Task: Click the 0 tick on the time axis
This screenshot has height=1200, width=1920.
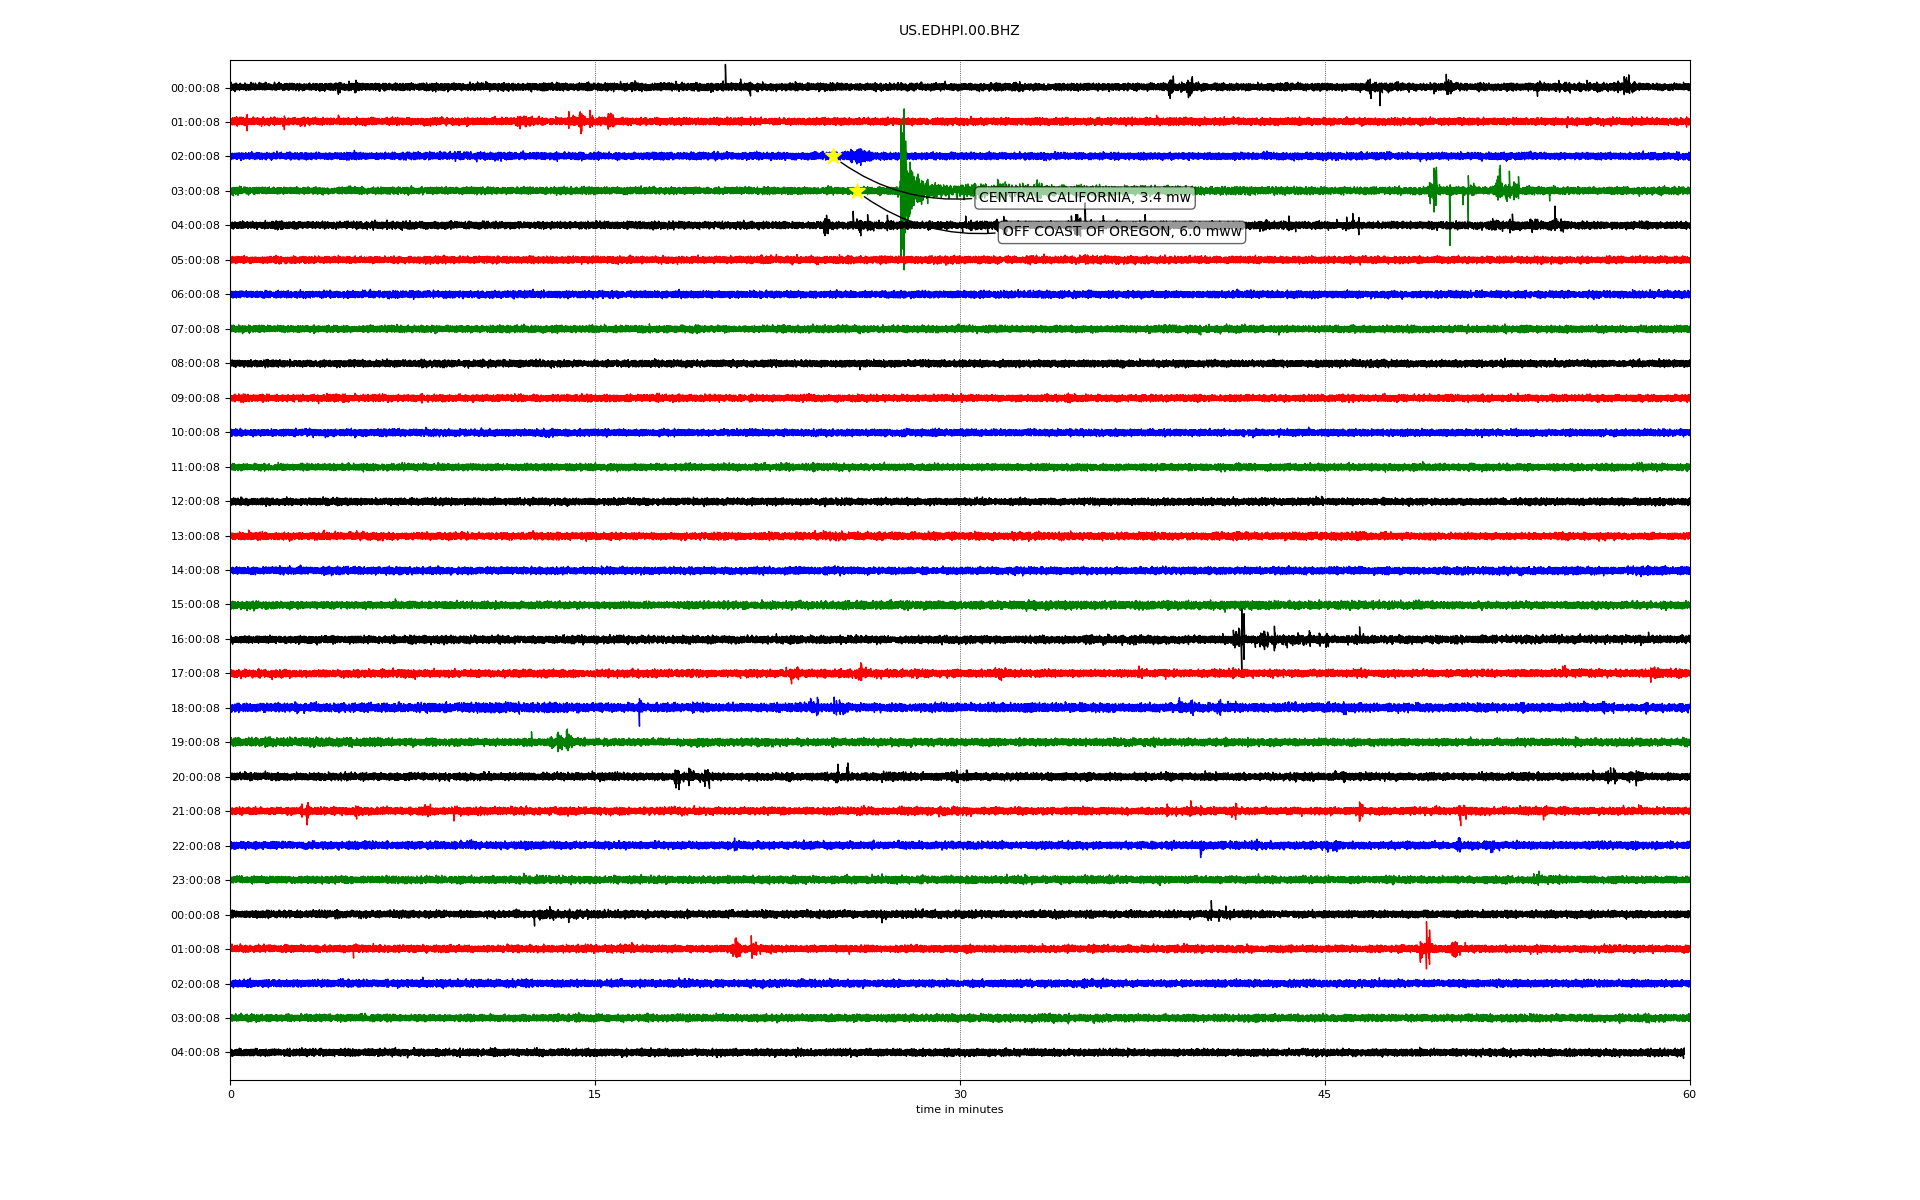Action: coord(231,1094)
